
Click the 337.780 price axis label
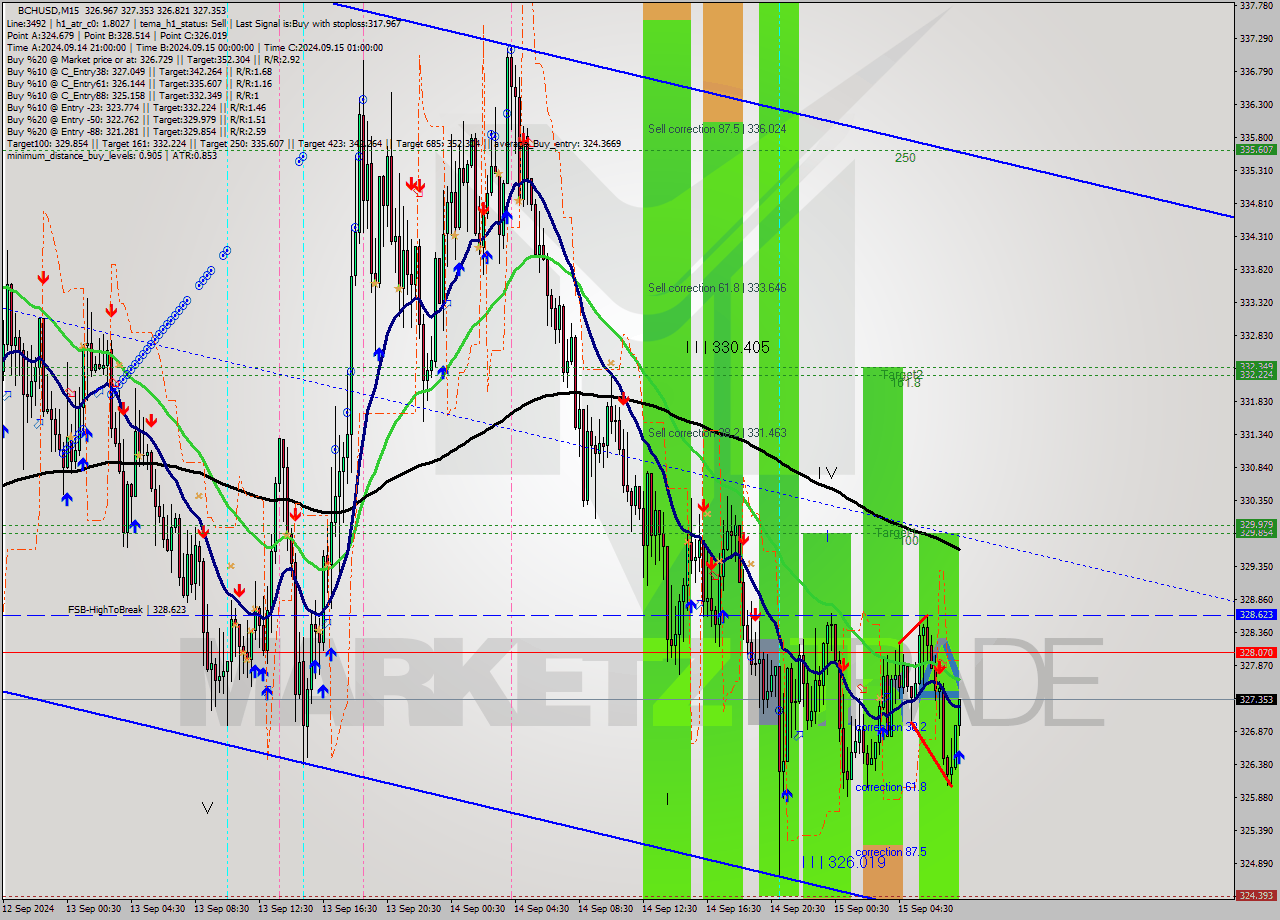pos(1255,6)
